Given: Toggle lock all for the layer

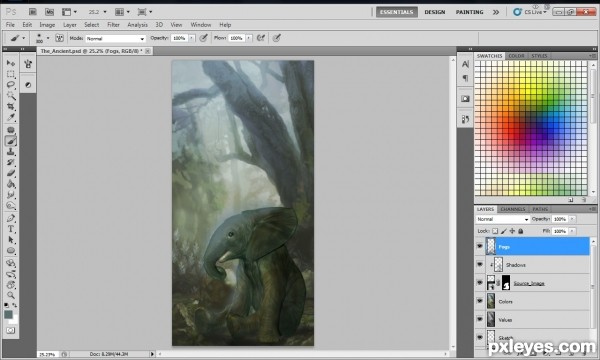Looking at the screenshot, I should (520, 231).
